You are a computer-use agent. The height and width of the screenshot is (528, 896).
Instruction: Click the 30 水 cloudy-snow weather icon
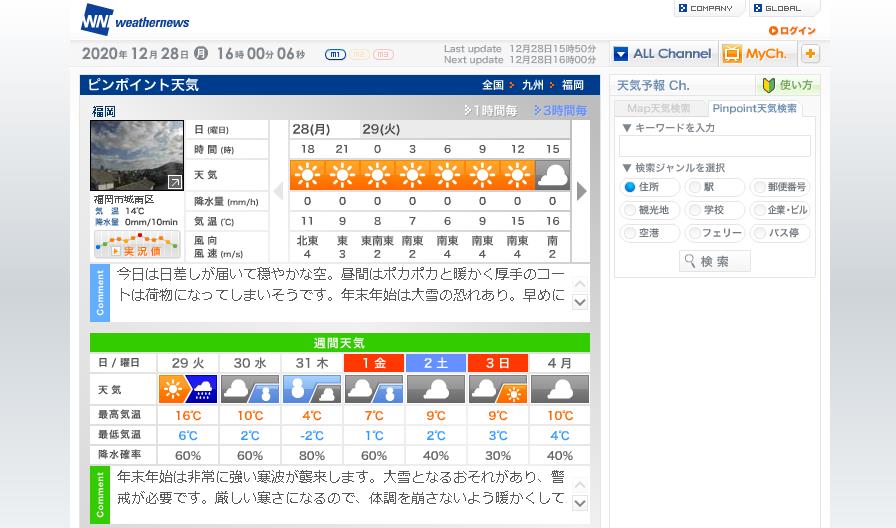pyautogui.click(x=250, y=390)
